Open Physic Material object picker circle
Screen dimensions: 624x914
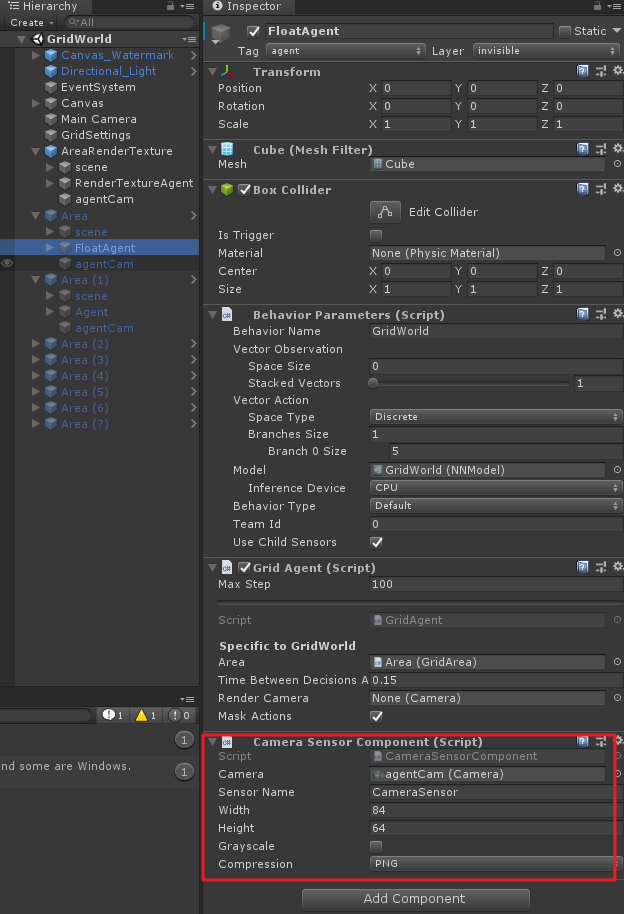617,253
